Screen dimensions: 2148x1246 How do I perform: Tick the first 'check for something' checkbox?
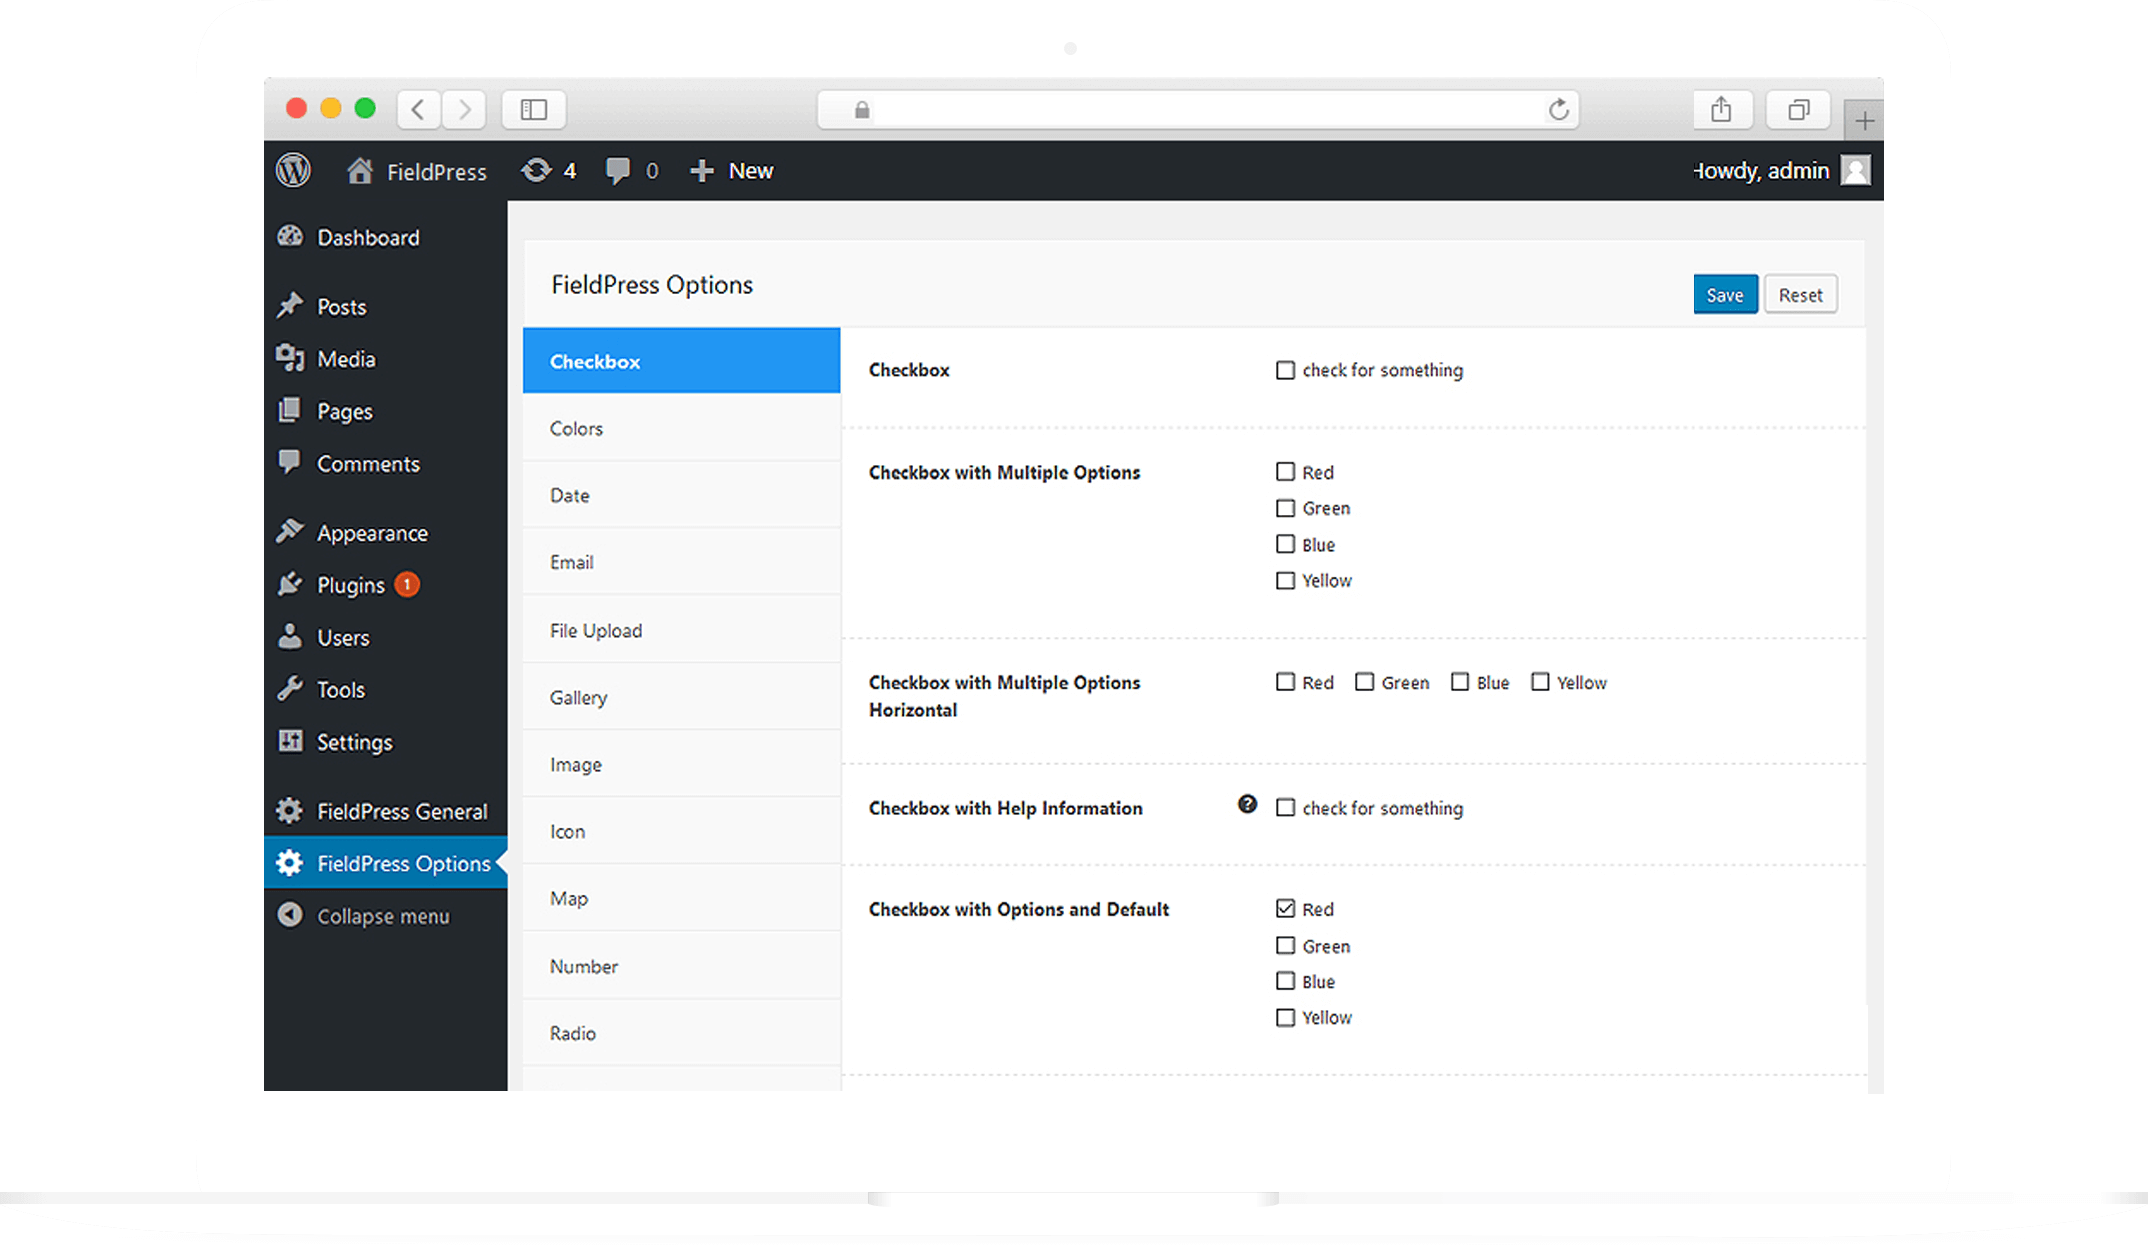pos(1285,370)
